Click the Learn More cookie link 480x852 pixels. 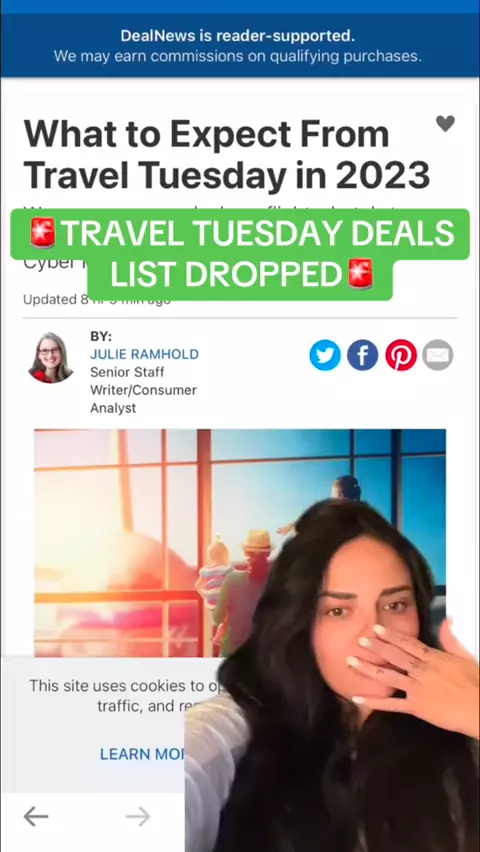pos(142,754)
